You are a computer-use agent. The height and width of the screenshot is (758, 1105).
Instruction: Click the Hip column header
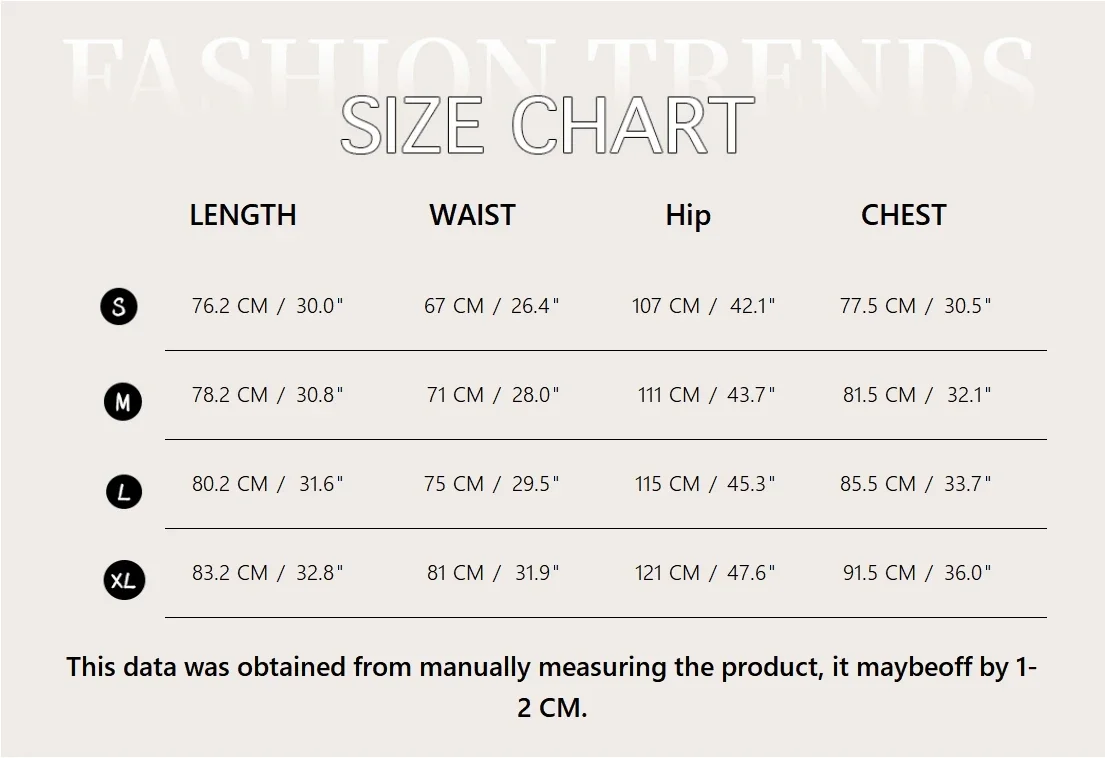[688, 215]
